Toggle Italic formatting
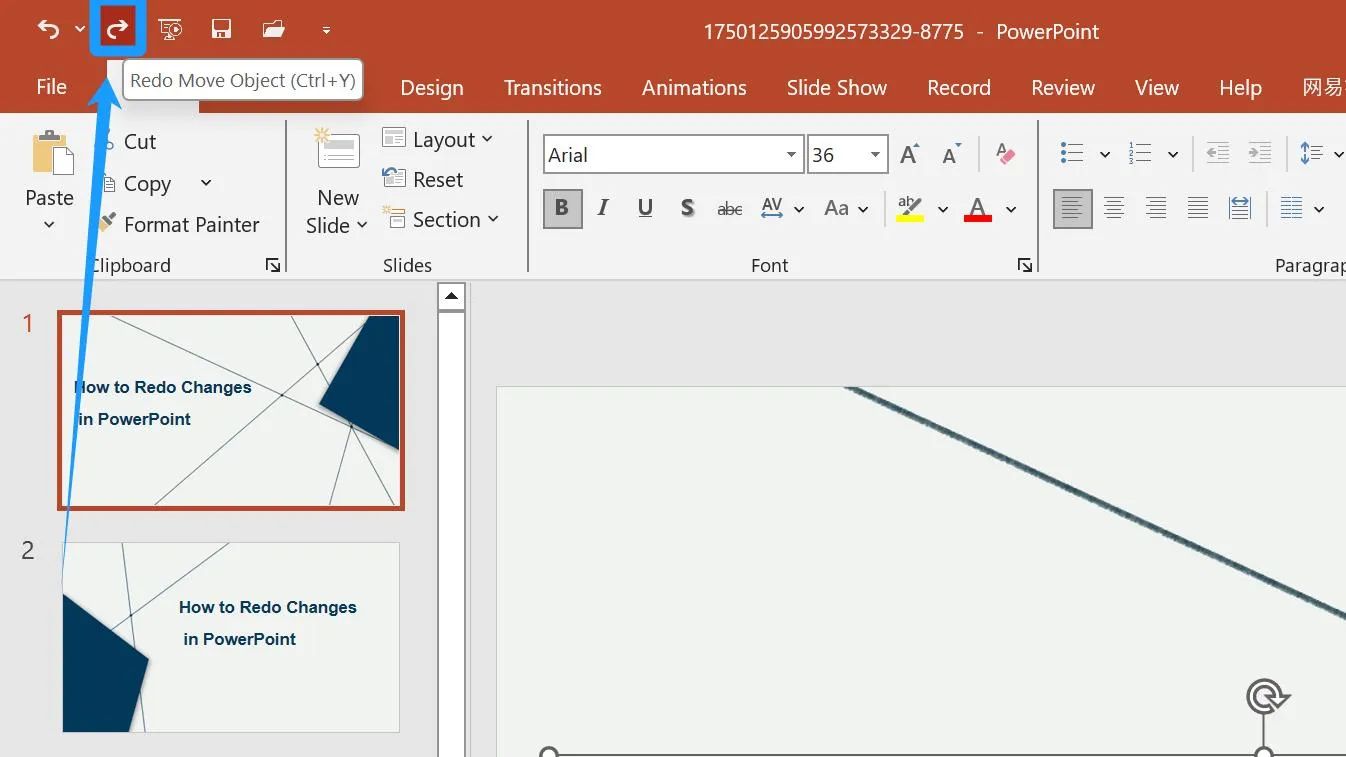1346x757 pixels. (603, 208)
